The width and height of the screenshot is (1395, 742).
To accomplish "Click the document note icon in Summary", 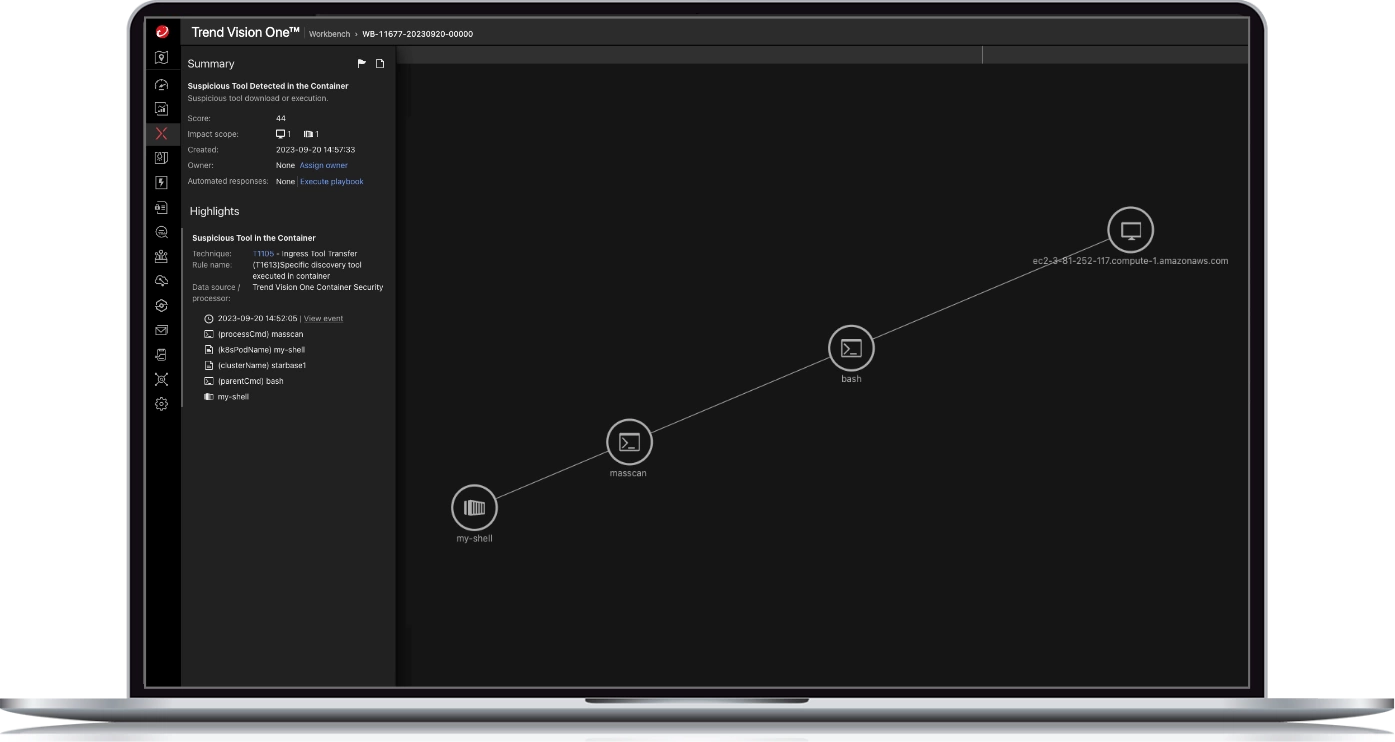I will (380, 64).
